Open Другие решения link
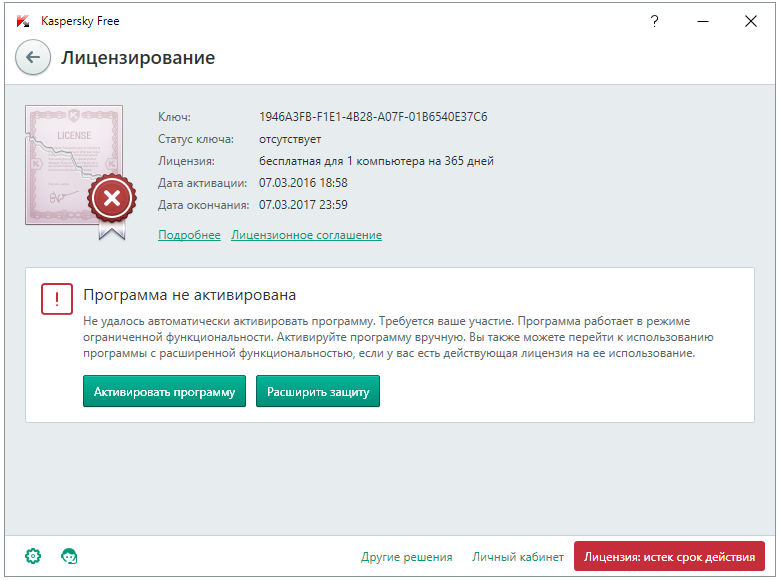The width and height of the screenshot is (780, 580). click(x=406, y=557)
